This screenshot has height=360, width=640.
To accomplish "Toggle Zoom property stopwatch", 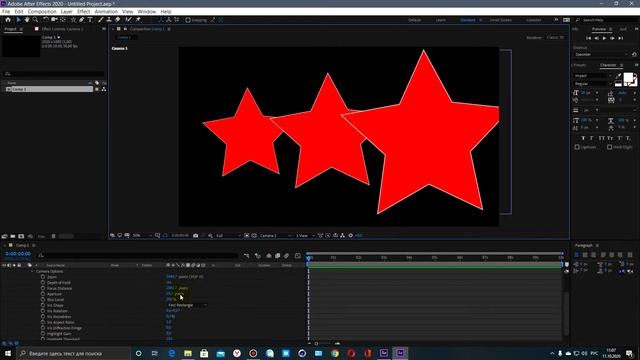I will [x=43, y=277].
